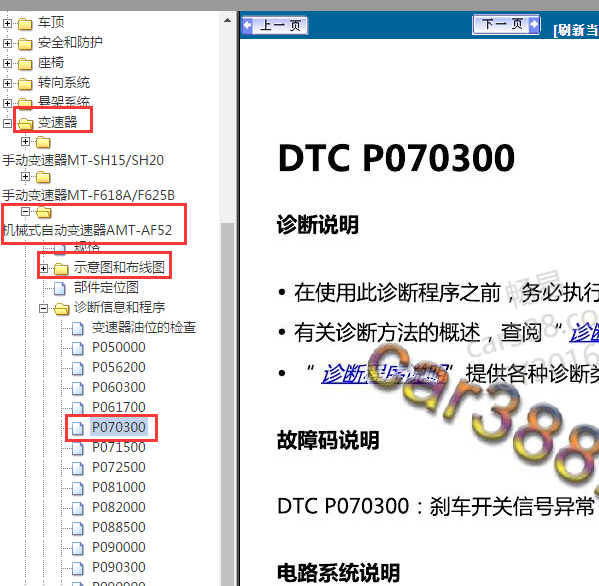Click the P061700 page icon

click(78, 408)
